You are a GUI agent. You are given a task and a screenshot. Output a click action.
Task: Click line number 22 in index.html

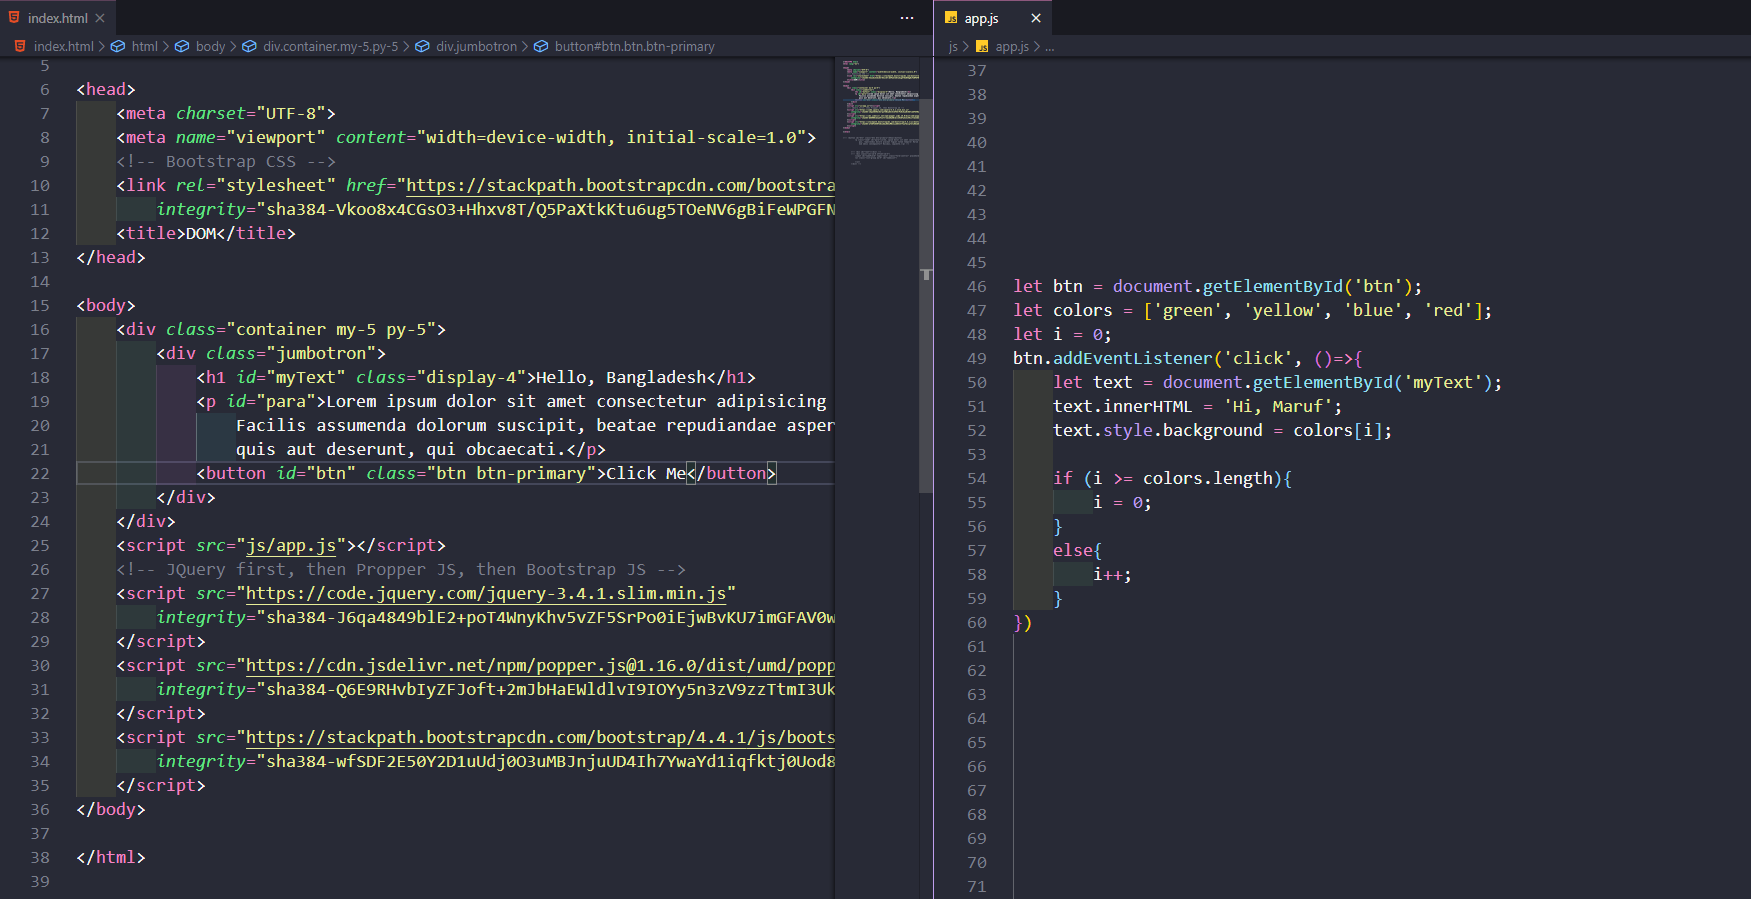[x=40, y=473]
